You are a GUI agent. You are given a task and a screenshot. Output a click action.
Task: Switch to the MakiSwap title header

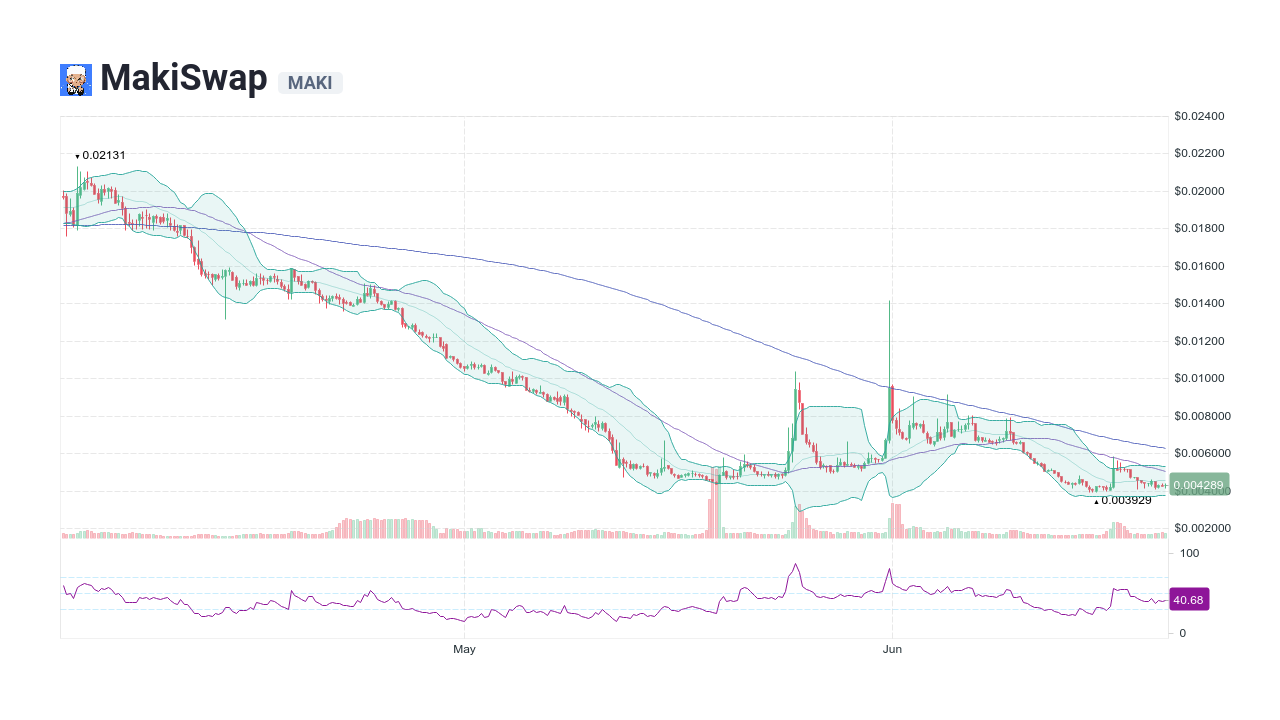click(183, 78)
